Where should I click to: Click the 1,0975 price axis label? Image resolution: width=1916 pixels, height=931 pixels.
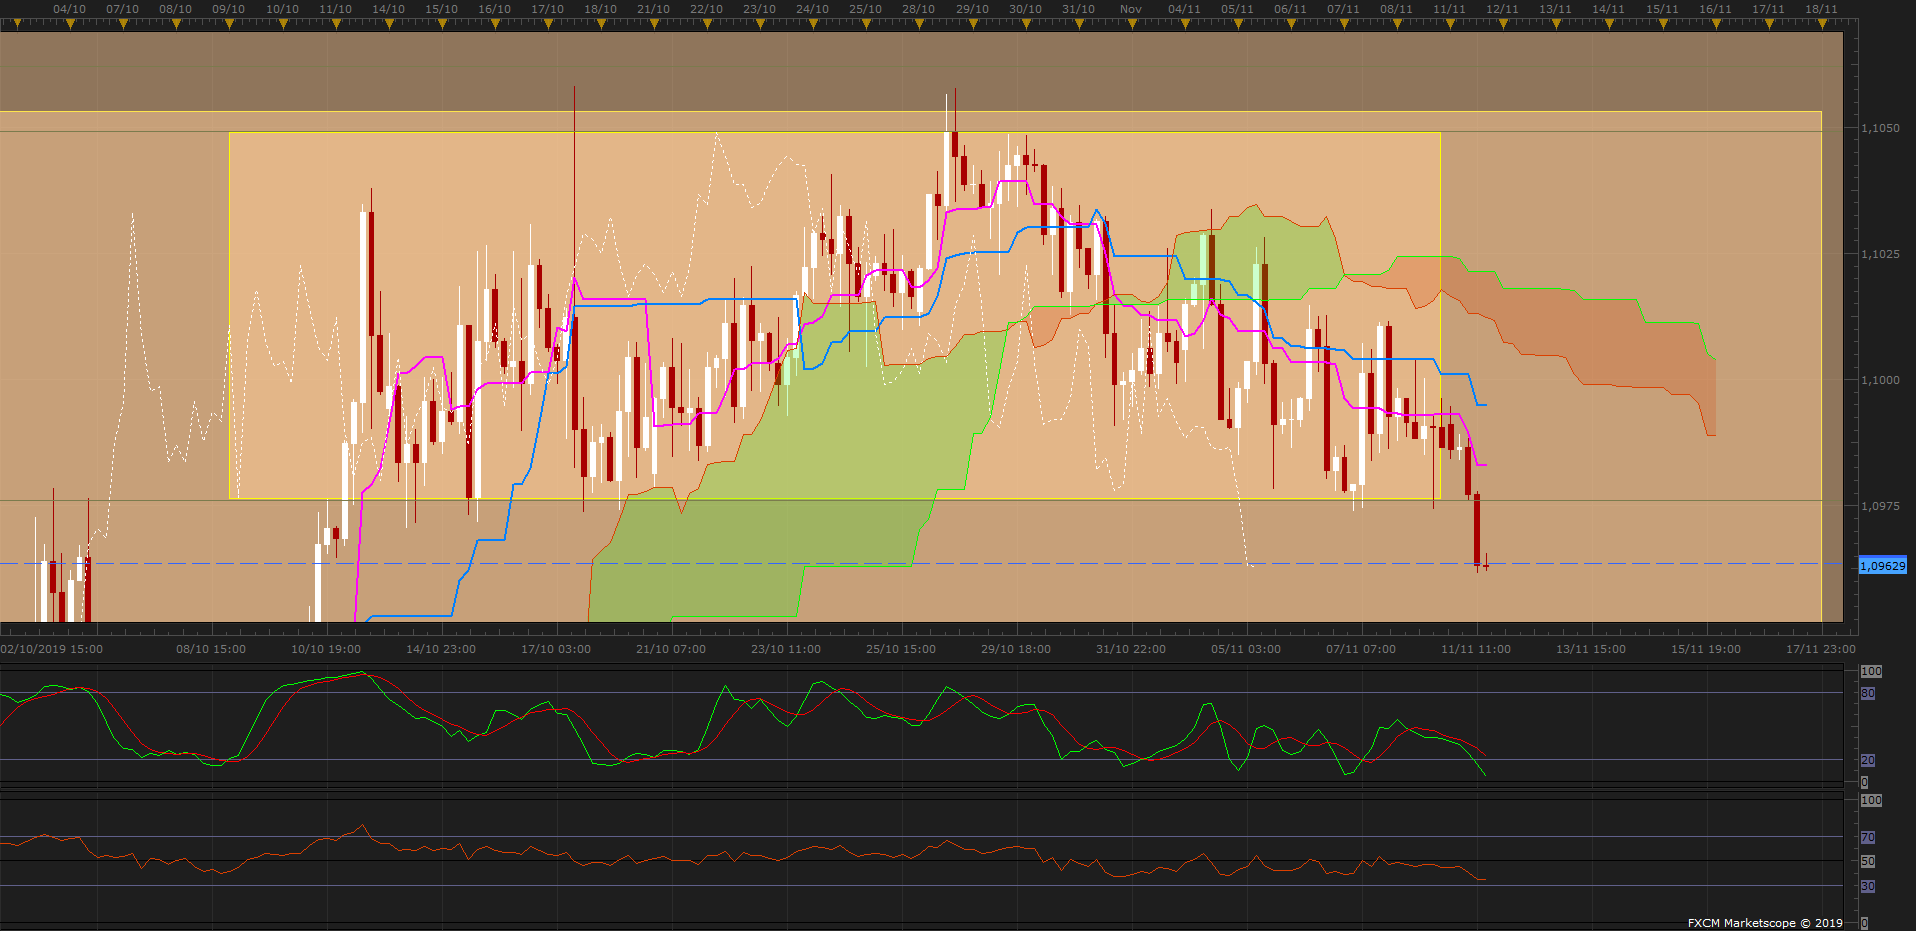click(x=1880, y=506)
